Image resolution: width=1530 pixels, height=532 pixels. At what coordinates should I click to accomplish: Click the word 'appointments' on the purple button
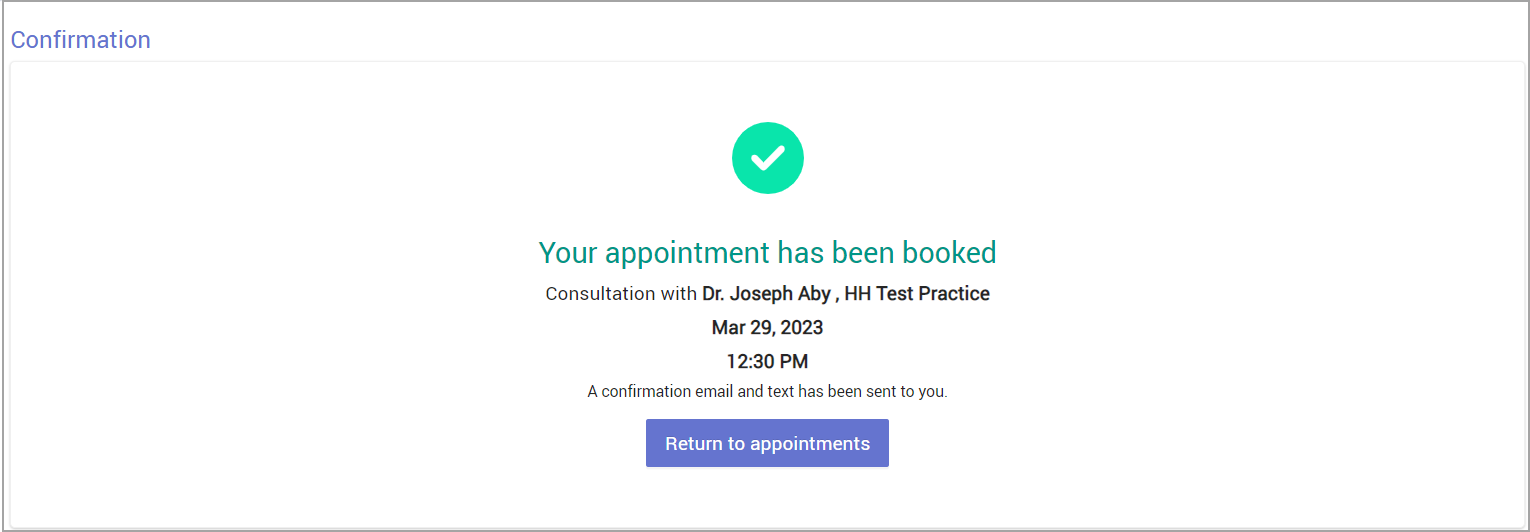point(810,444)
